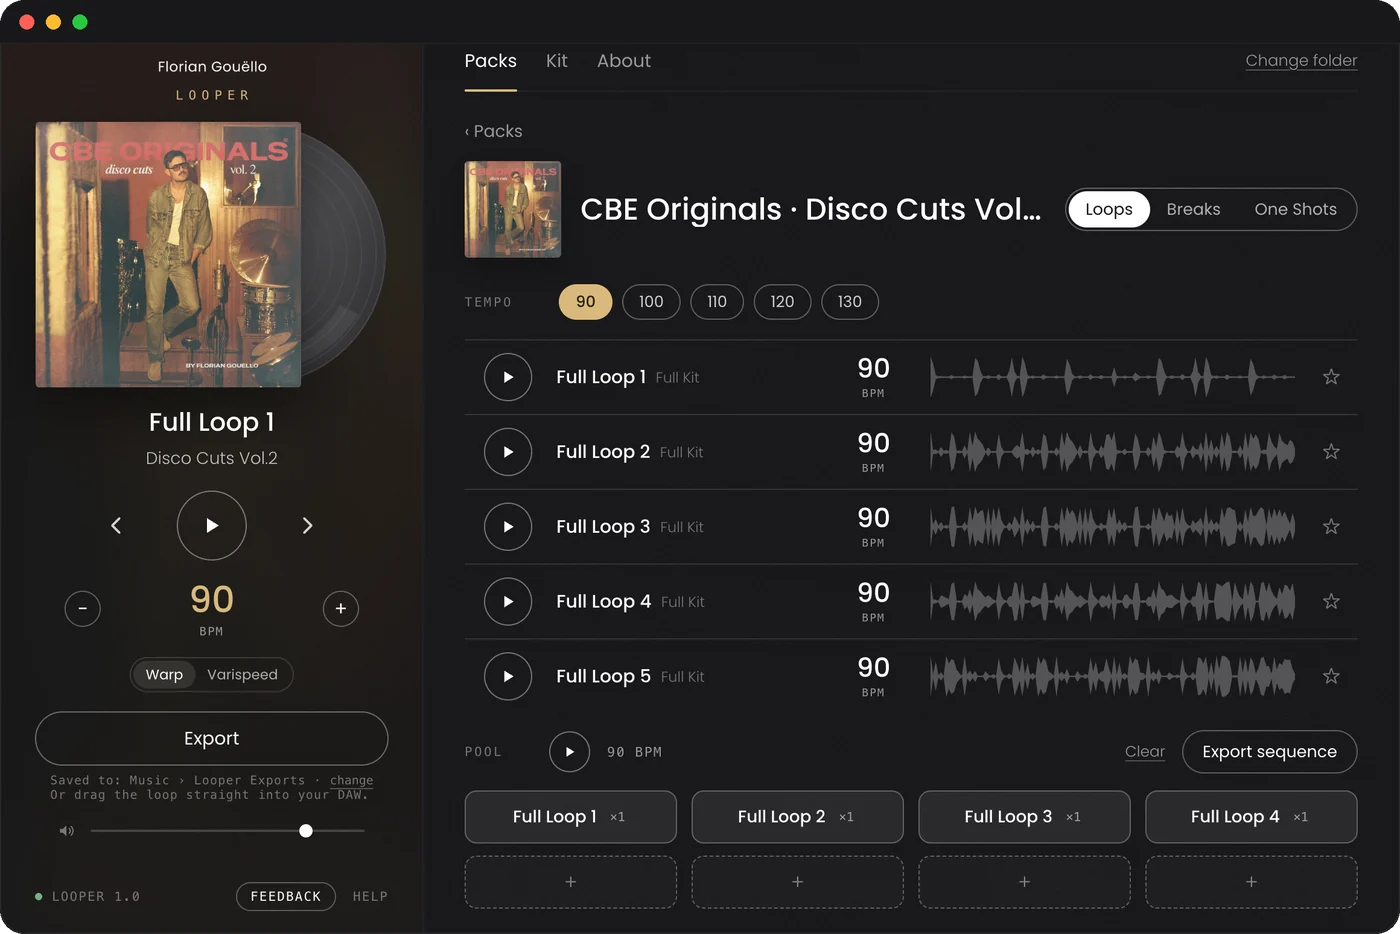Decrease the BPM with the minus button

click(82, 608)
